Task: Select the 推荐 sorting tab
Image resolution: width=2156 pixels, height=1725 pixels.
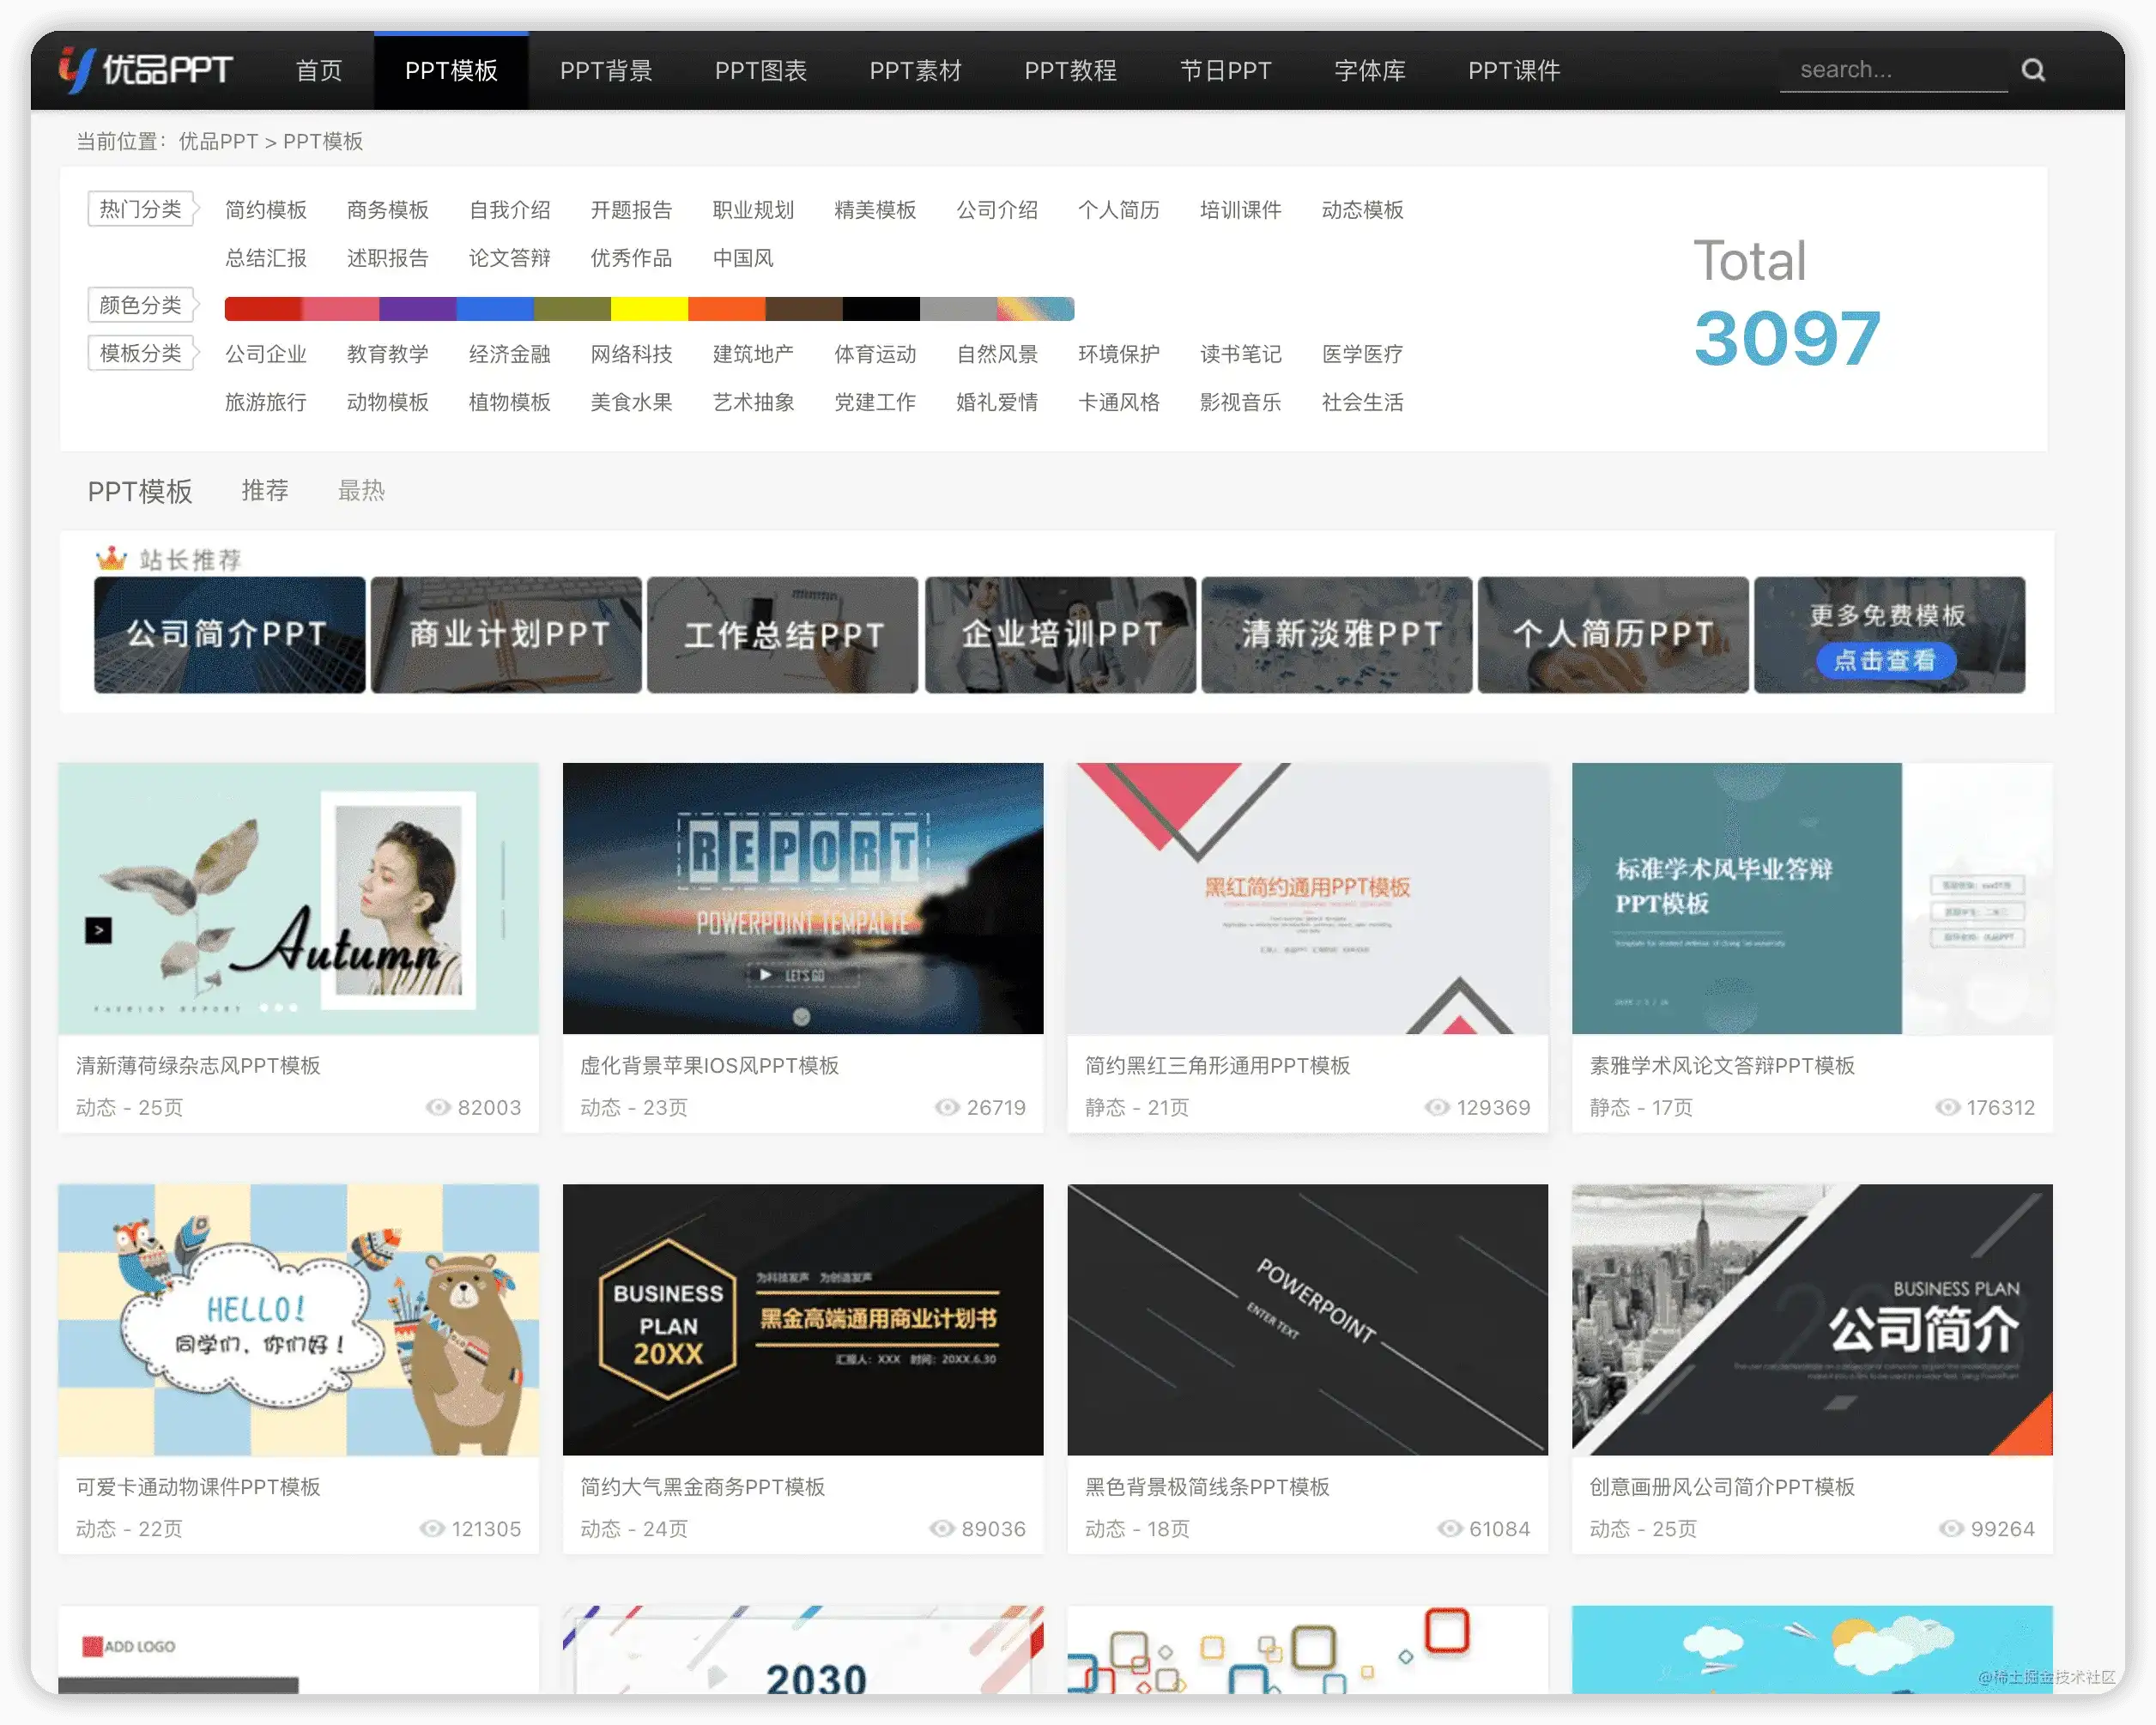Action: pyautogui.click(x=265, y=490)
